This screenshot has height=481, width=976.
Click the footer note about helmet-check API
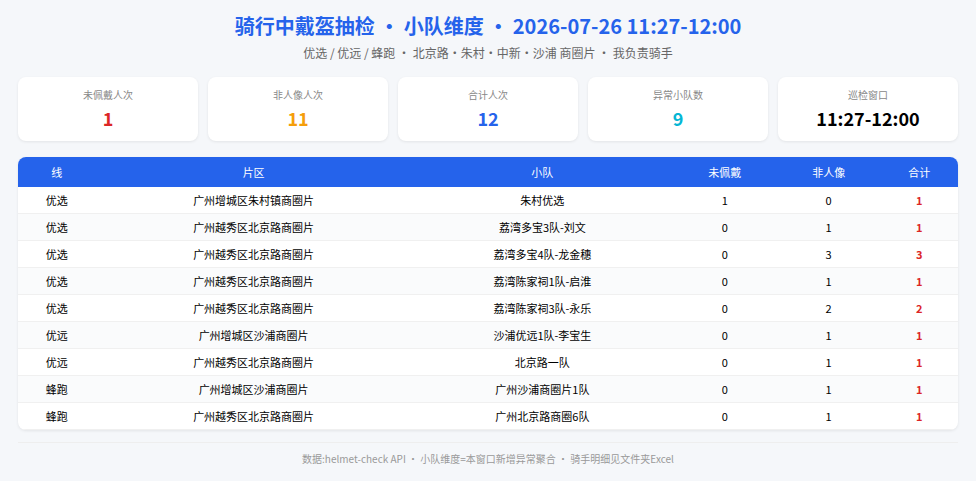pyautogui.click(x=488, y=459)
